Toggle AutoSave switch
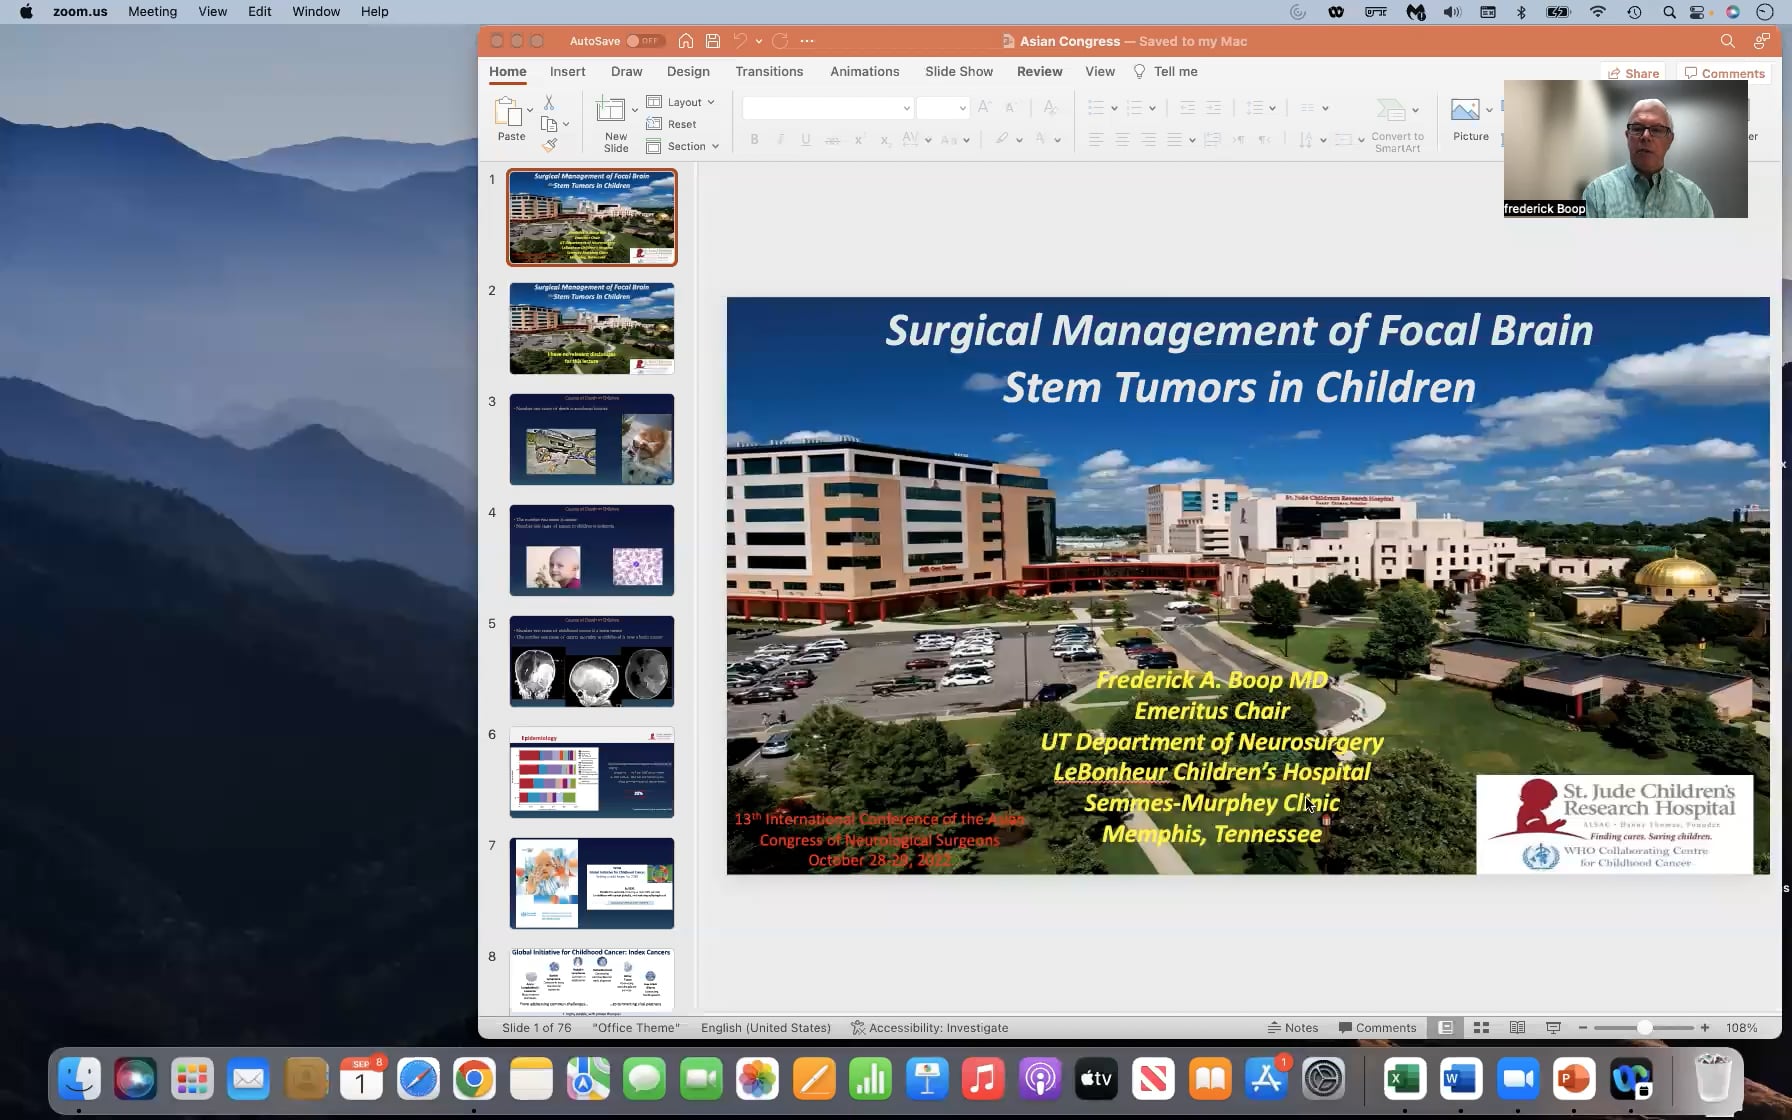1792x1120 pixels. coord(644,41)
